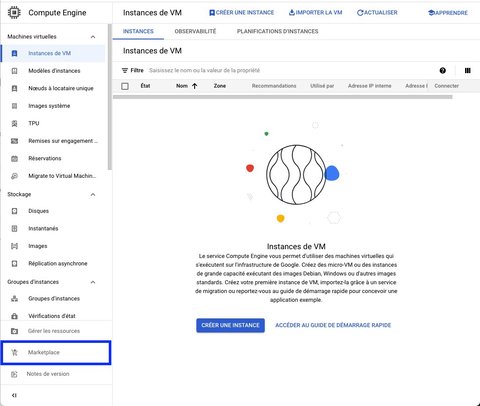Click the Gérer les ressources folder icon

[14, 331]
